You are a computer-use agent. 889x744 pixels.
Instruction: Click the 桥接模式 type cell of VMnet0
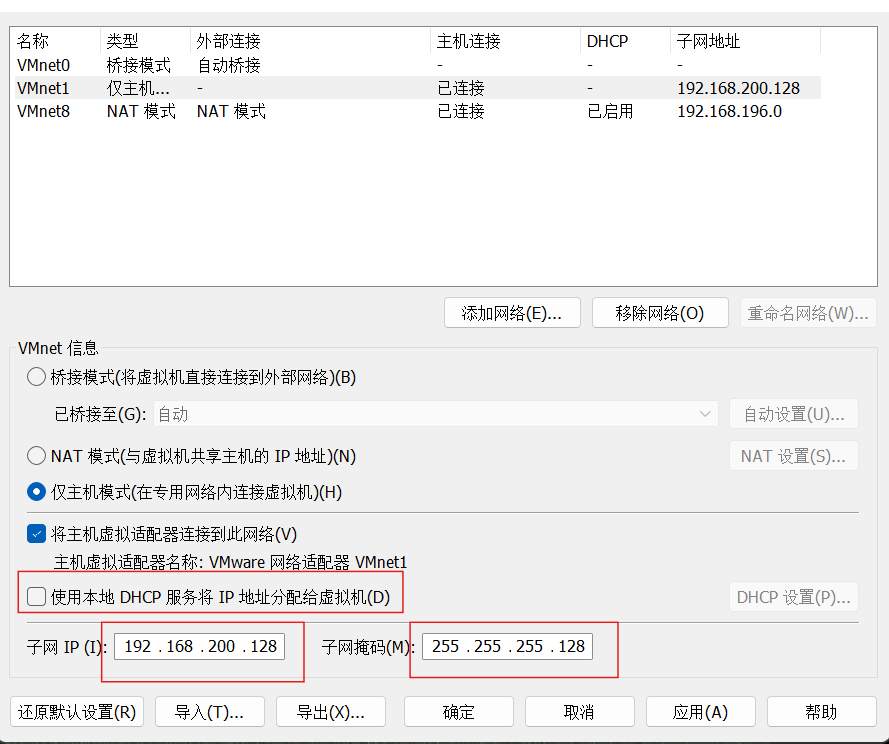(x=139, y=65)
